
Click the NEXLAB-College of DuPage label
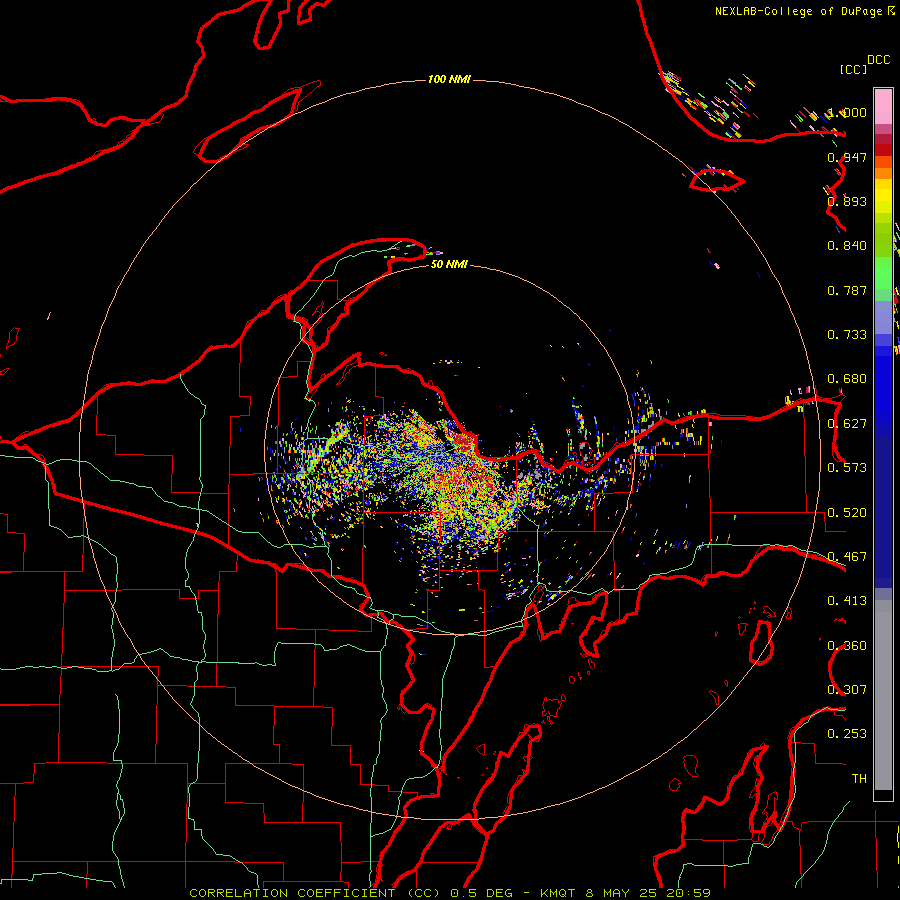[x=798, y=11]
